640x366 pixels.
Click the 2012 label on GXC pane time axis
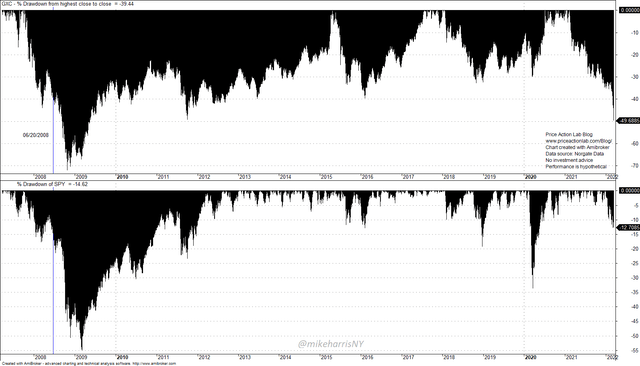tap(204, 177)
